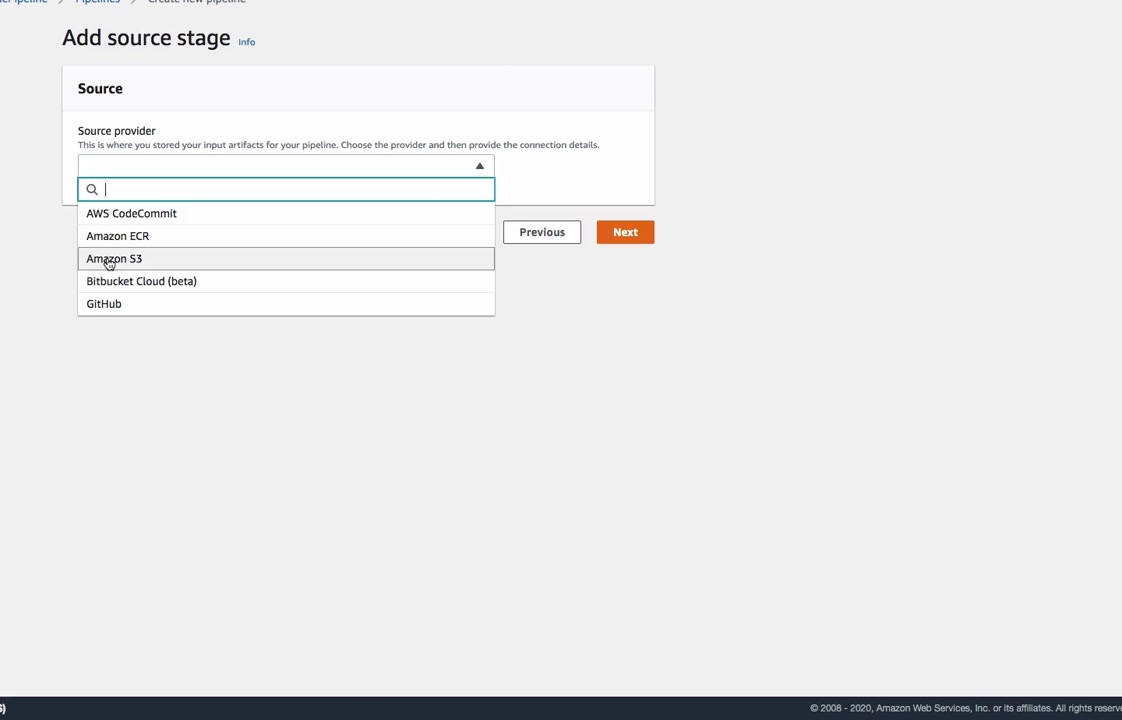Screen dimensions: 1122x720
Task: Open the Info link beside heading
Action: (x=246, y=42)
